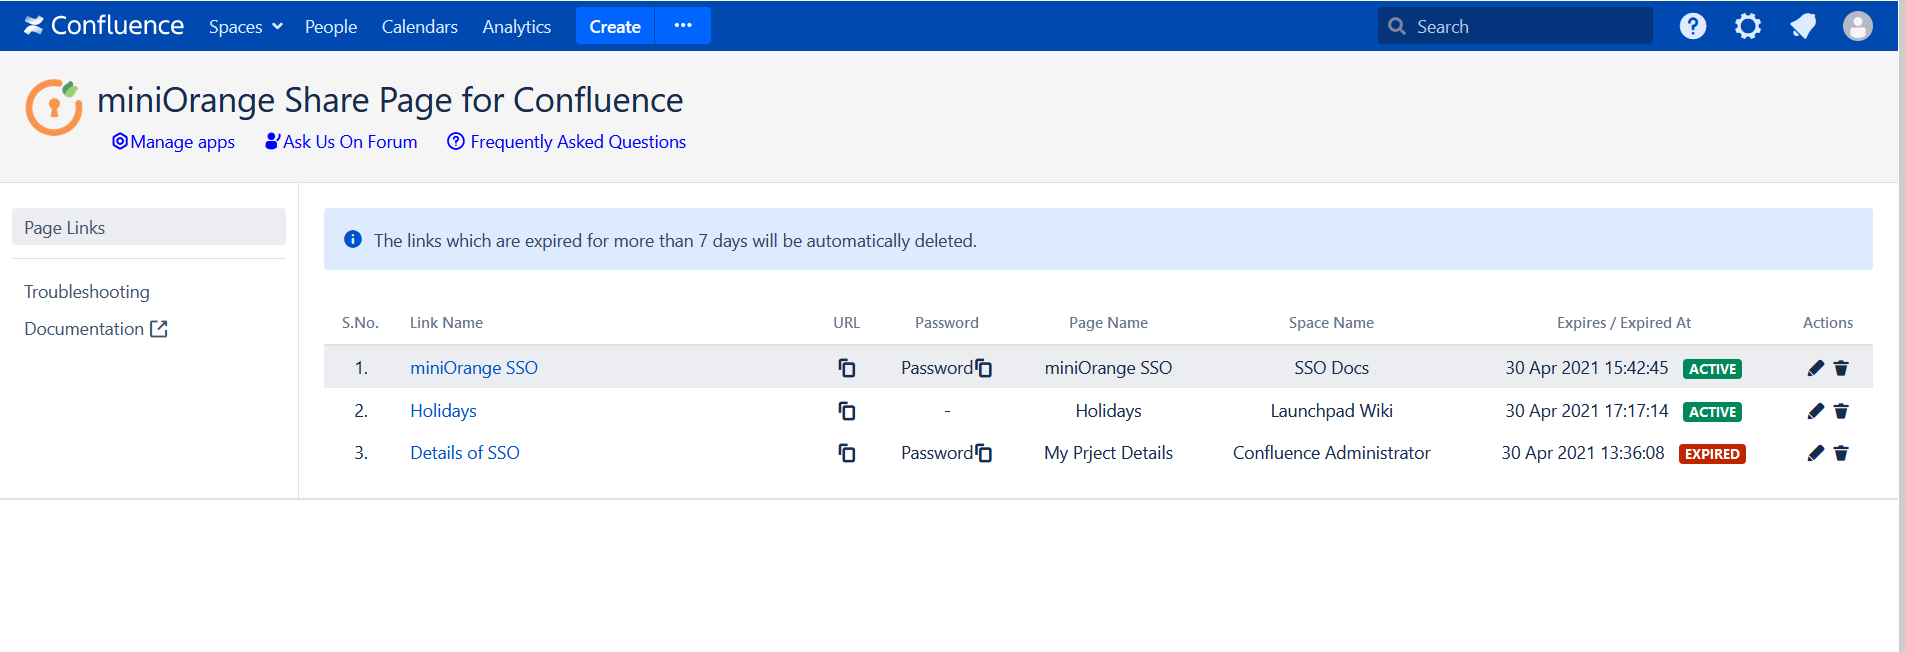Open Frequently Asked Questions link
The width and height of the screenshot is (1905, 652).
coord(567,142)
